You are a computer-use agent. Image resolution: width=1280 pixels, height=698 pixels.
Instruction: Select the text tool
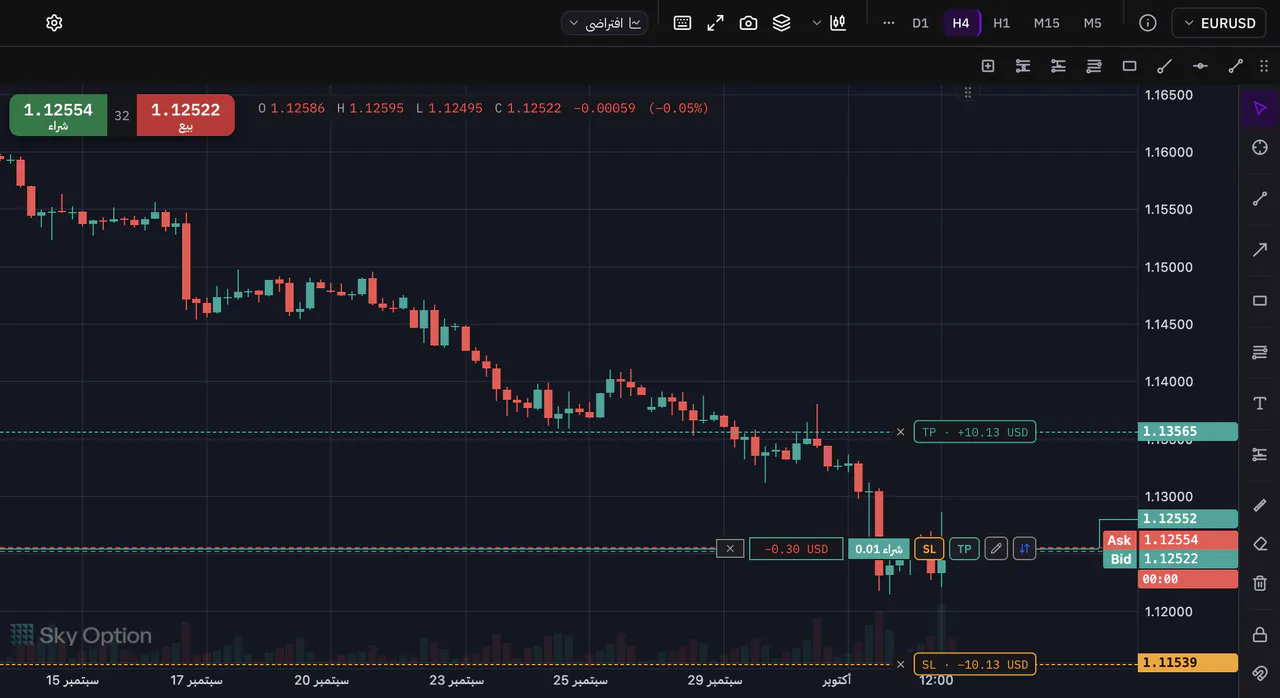click(x=1260, y=403)
